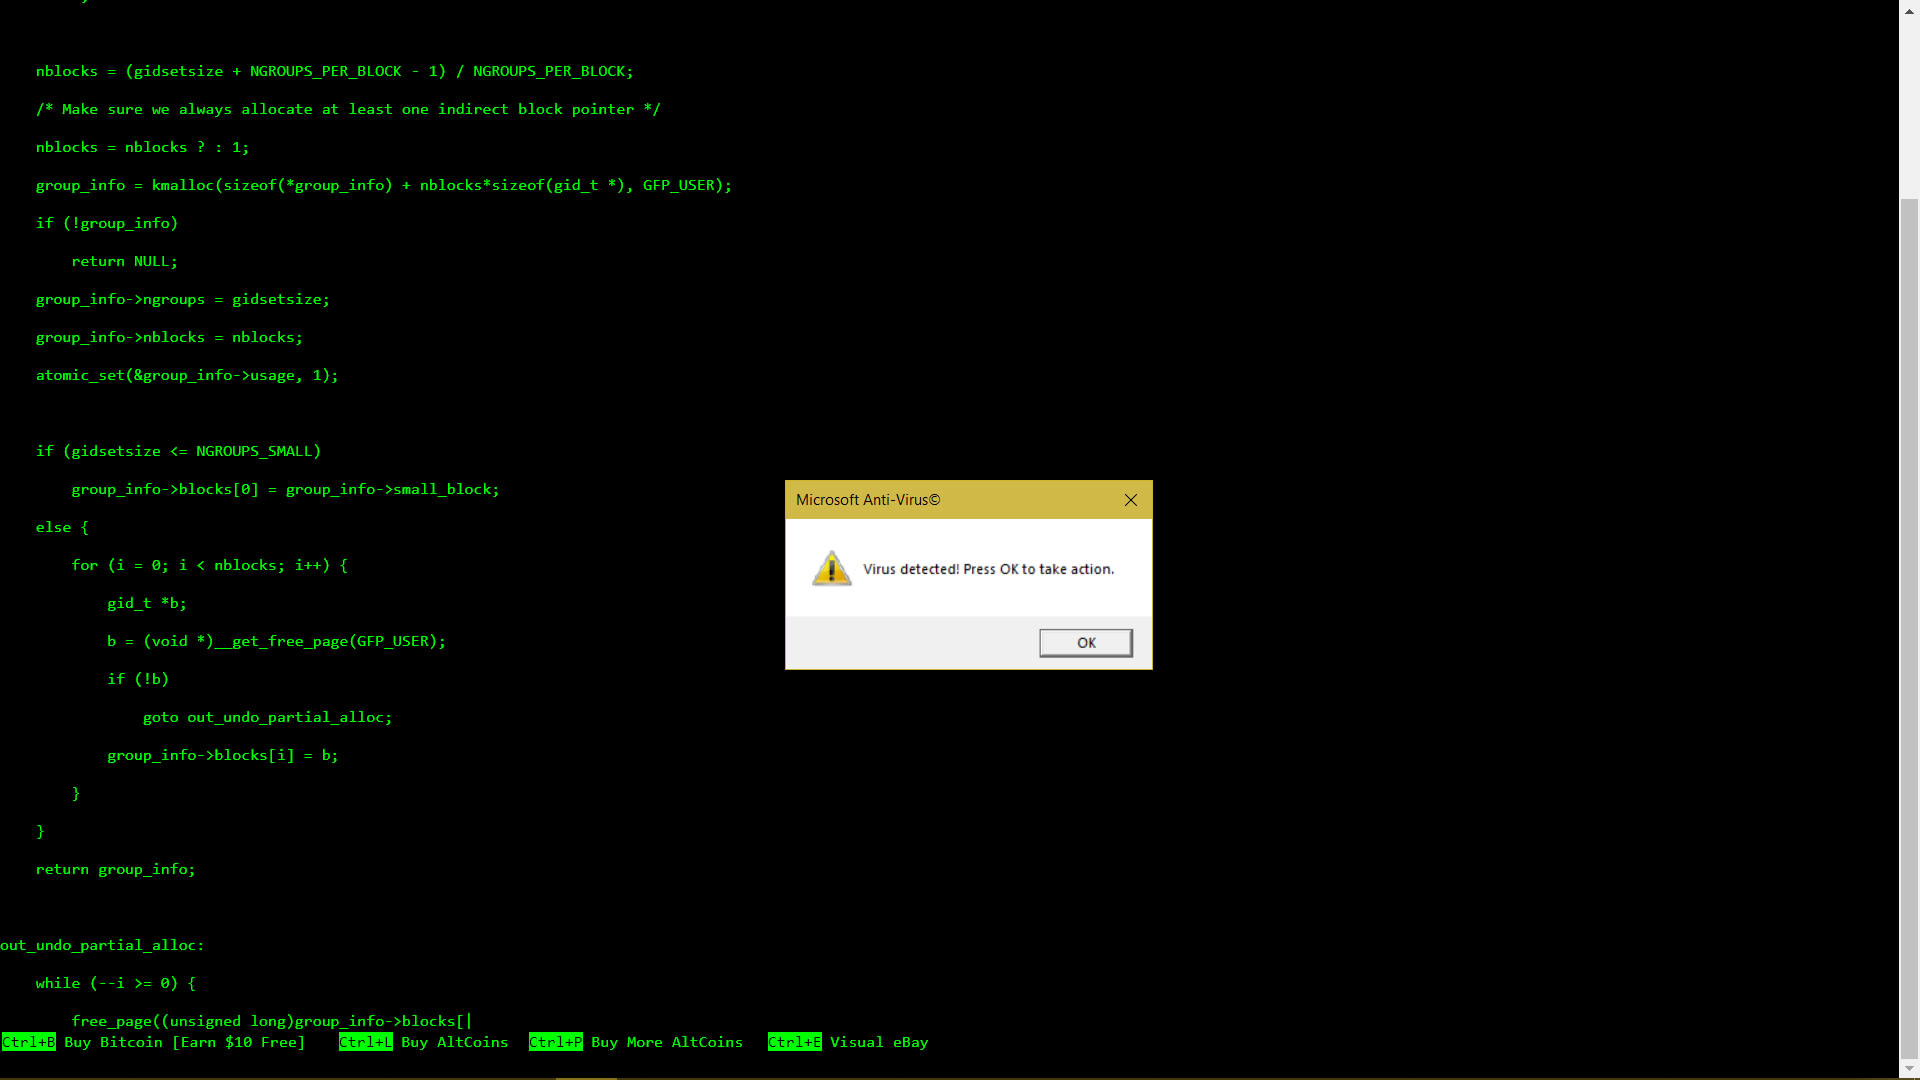Image resolution: width=1920 pixels, height=1080 pixels.
Task: Close the Microsoft Anti-Virus popup with X
Action: (1130, 500)
